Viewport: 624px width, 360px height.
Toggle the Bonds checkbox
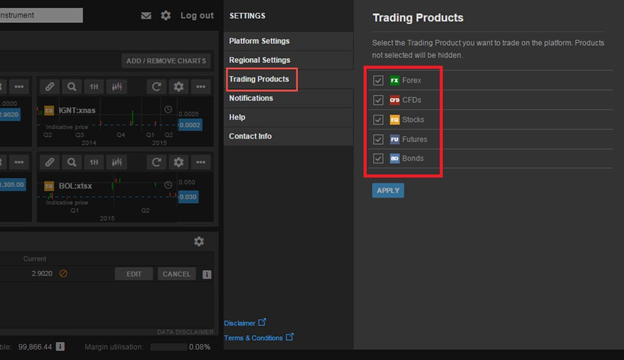378,158
